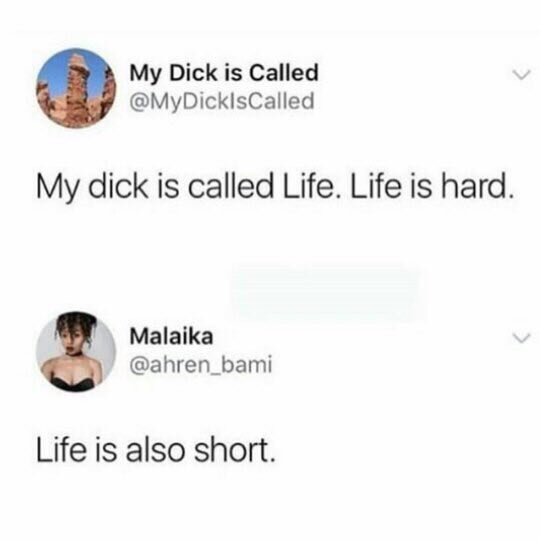Click the word Life starting the reply
Image resolution: width=540 pixels, height=540 pixels.
pos(61,450)
